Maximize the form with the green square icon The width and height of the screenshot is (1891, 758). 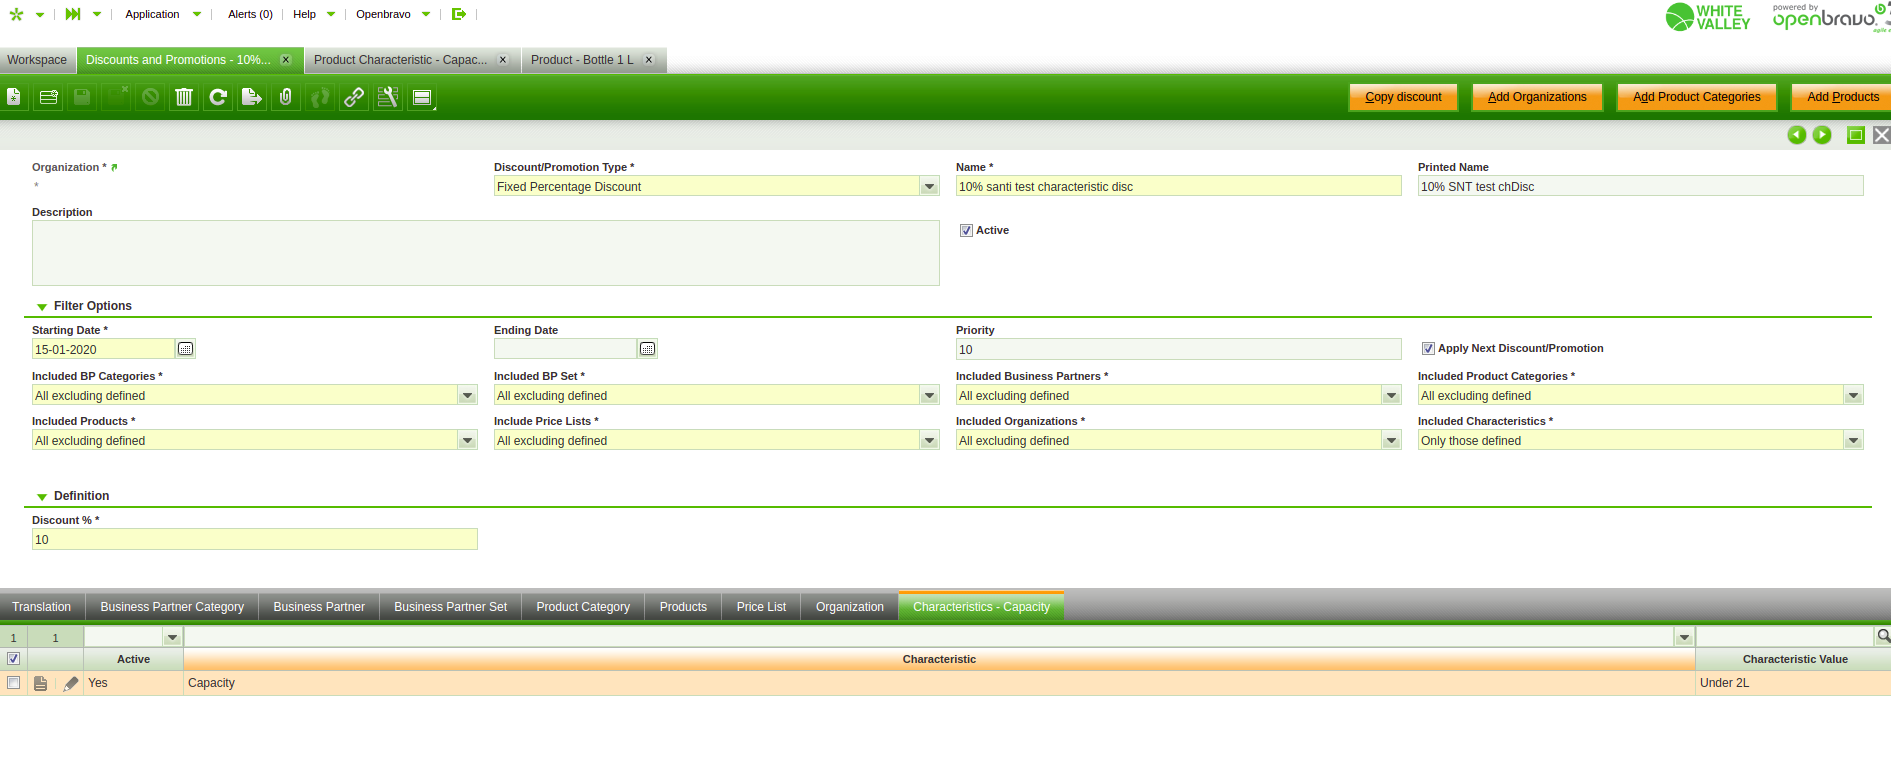[1856, 135]
